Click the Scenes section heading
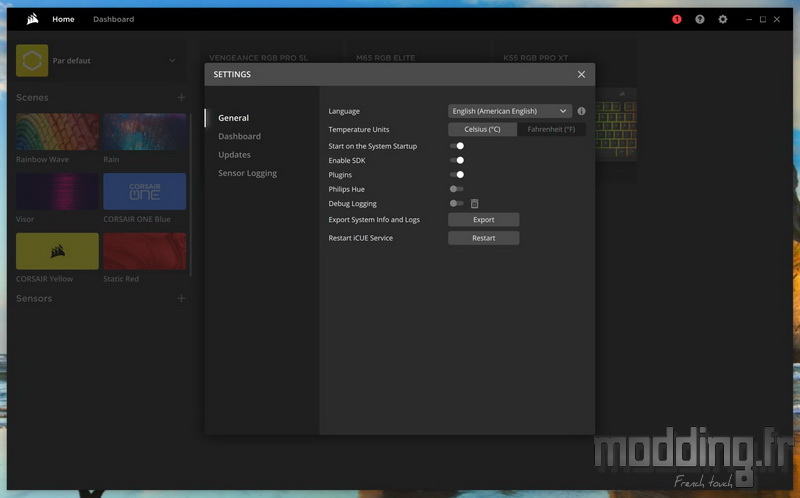 [32, 97]
